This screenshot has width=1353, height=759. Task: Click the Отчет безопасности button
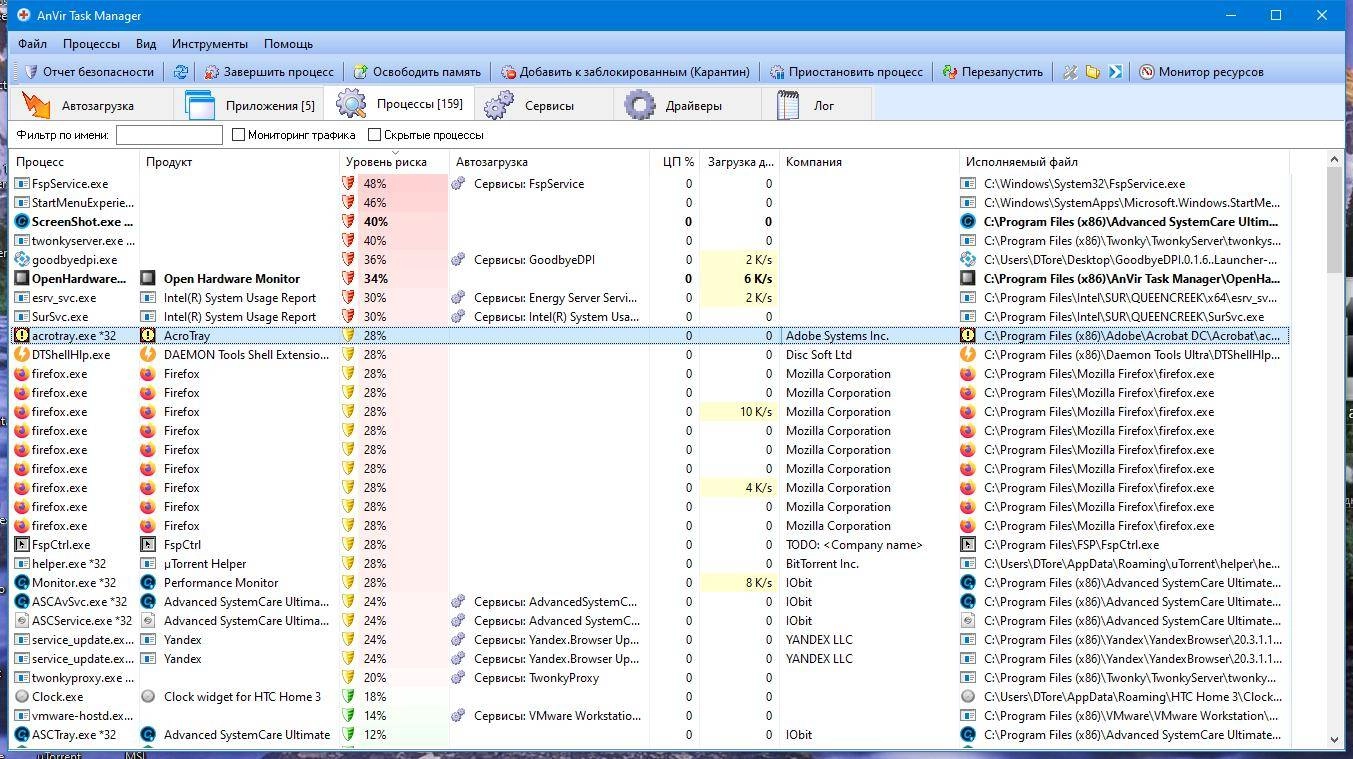pos(89,72)
